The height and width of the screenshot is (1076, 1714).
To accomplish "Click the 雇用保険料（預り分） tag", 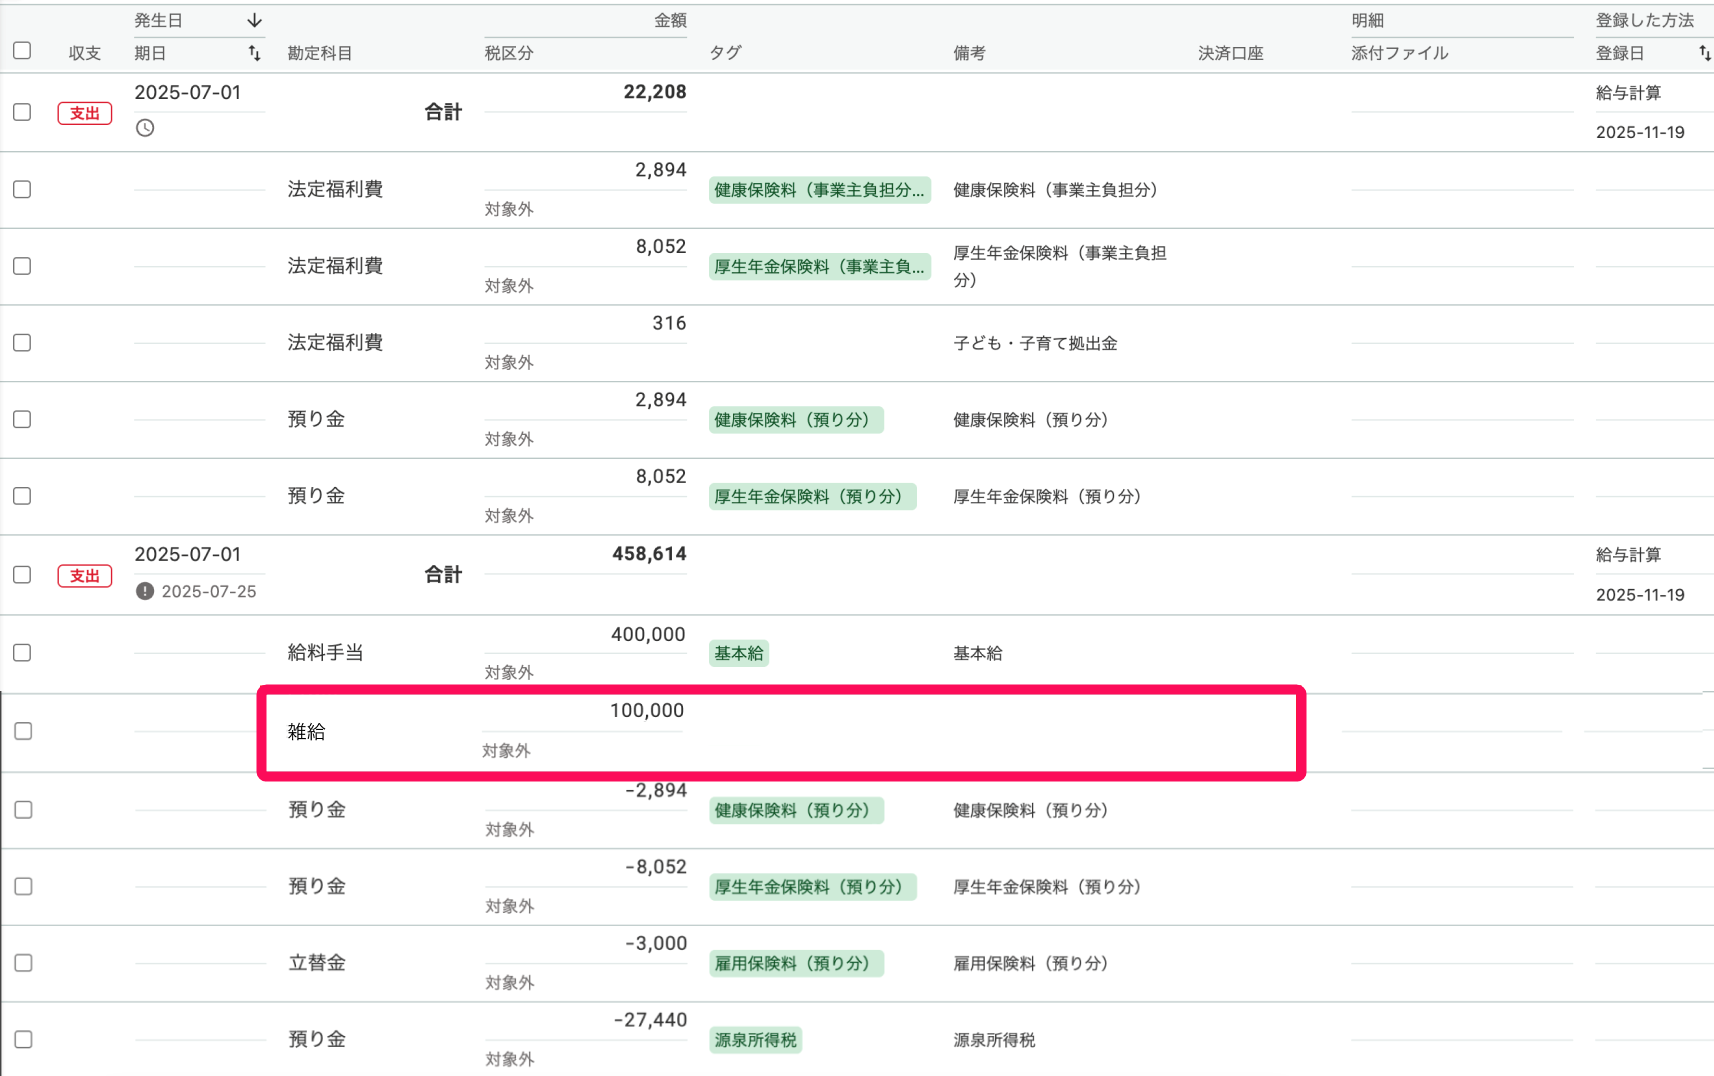I will [796, 963].
